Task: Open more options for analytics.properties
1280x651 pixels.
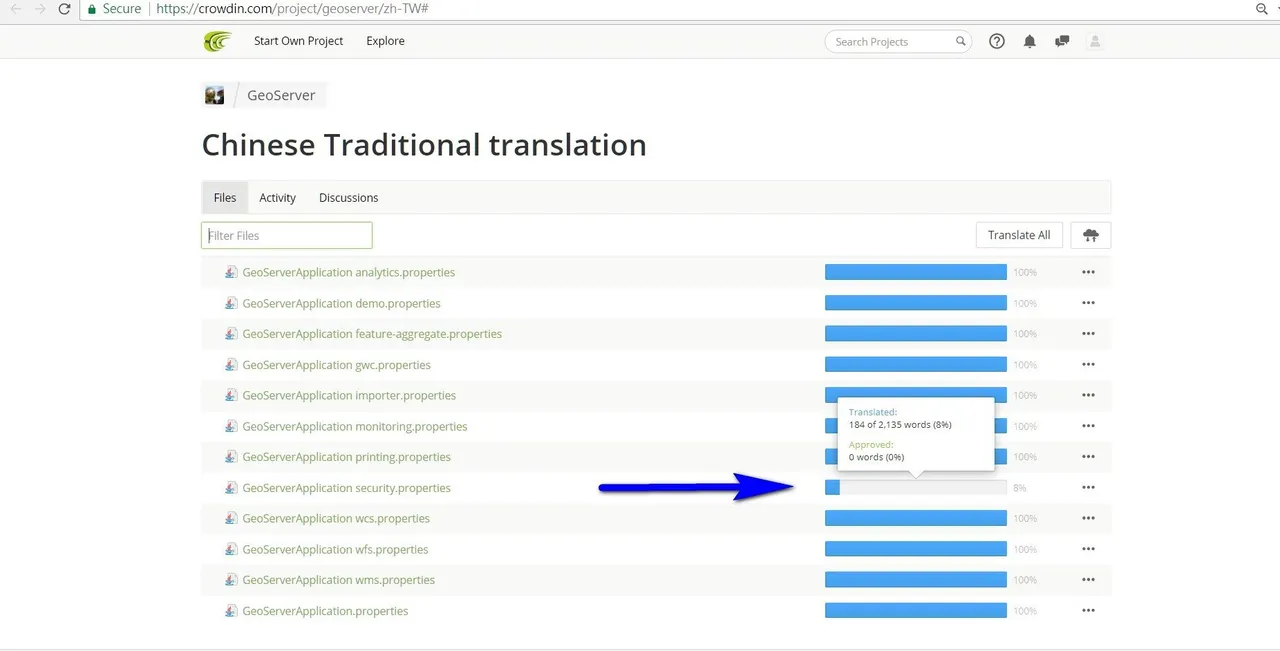Action: point(1088,272)
